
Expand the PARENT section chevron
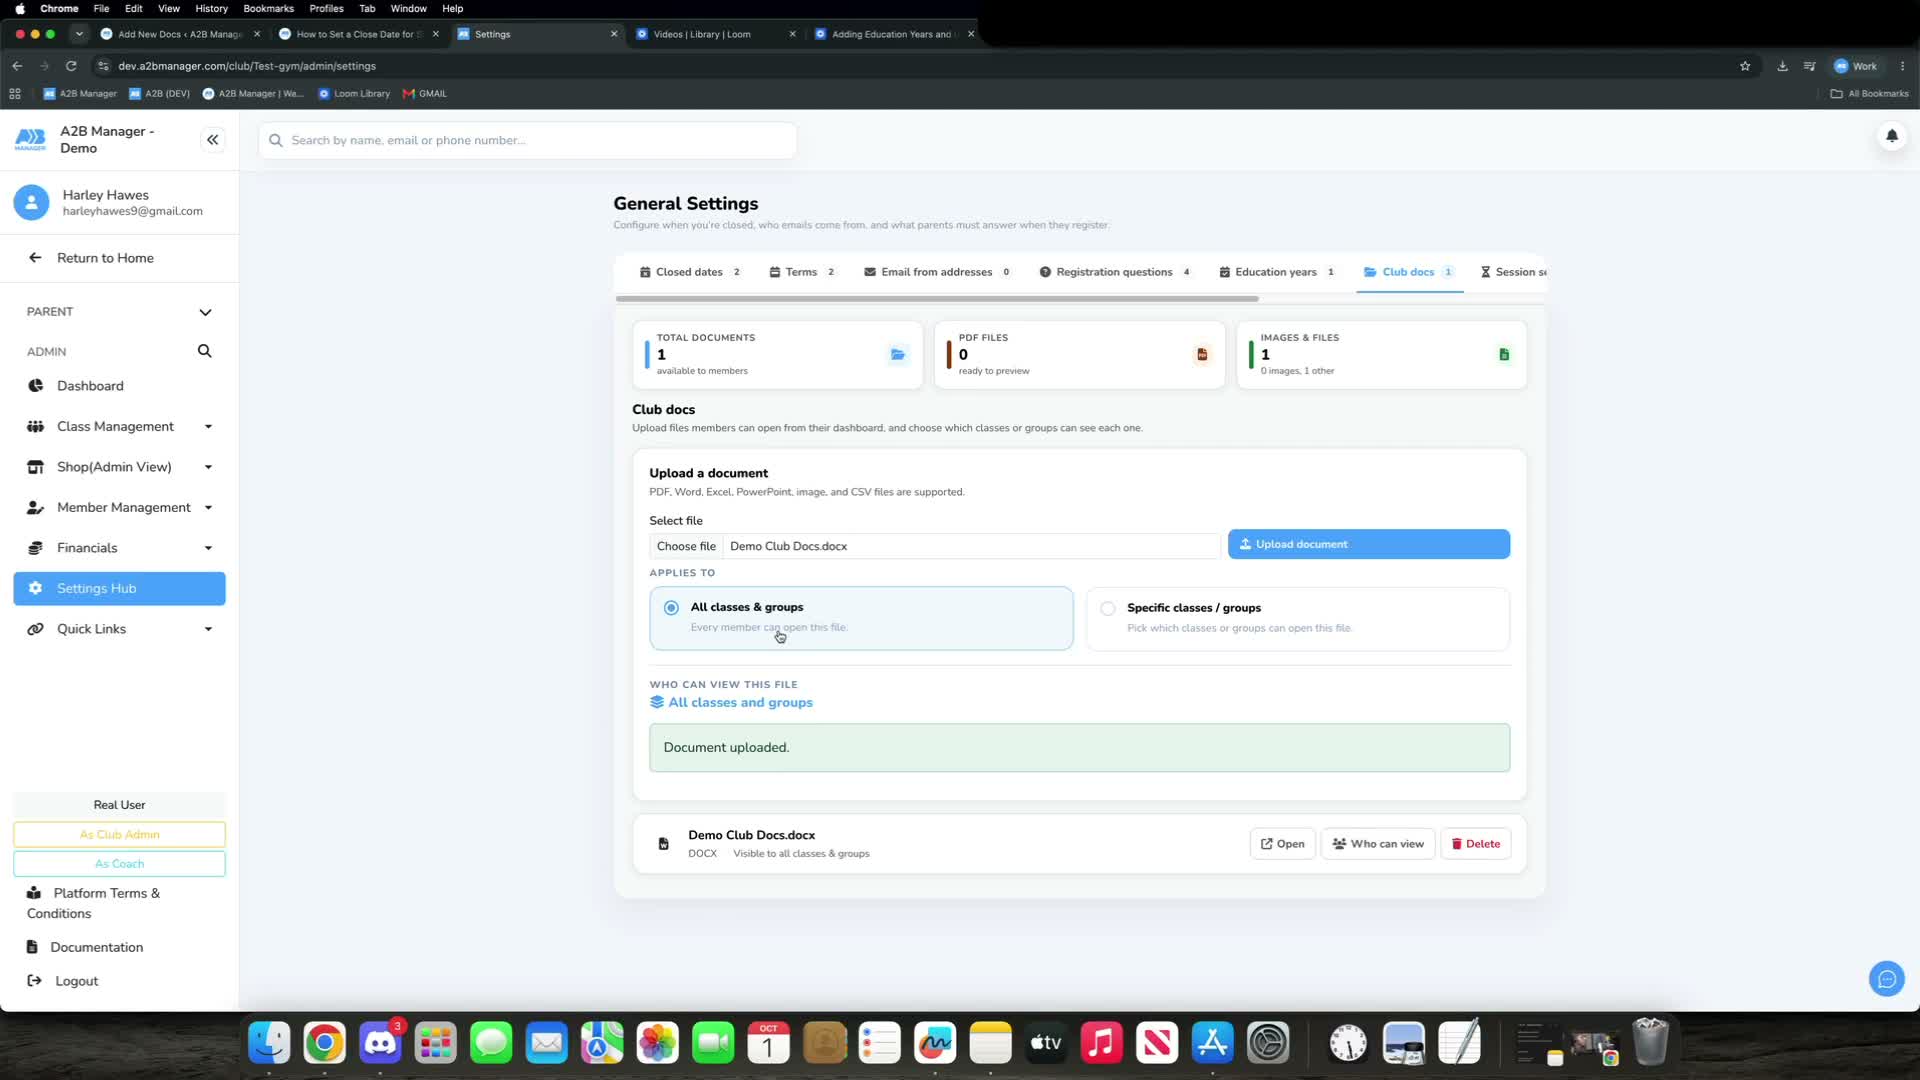click(205, 312)
